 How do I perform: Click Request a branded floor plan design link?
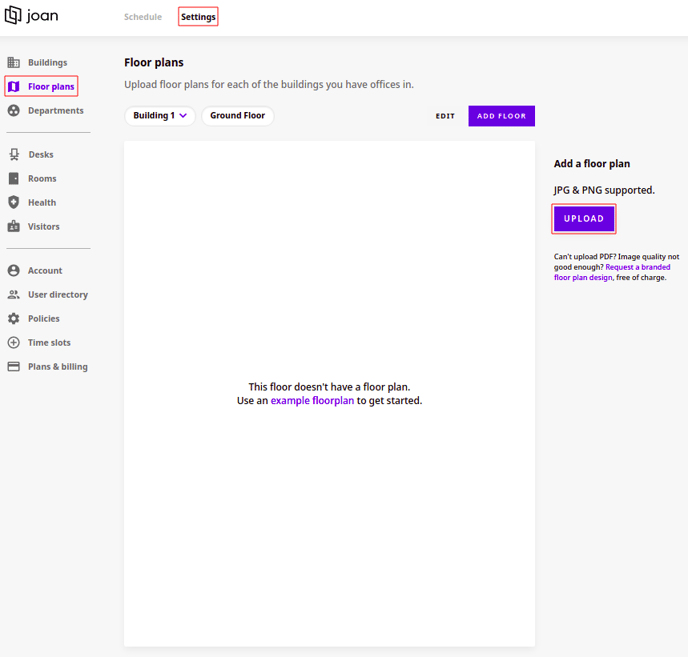click(x=611, y=272)
